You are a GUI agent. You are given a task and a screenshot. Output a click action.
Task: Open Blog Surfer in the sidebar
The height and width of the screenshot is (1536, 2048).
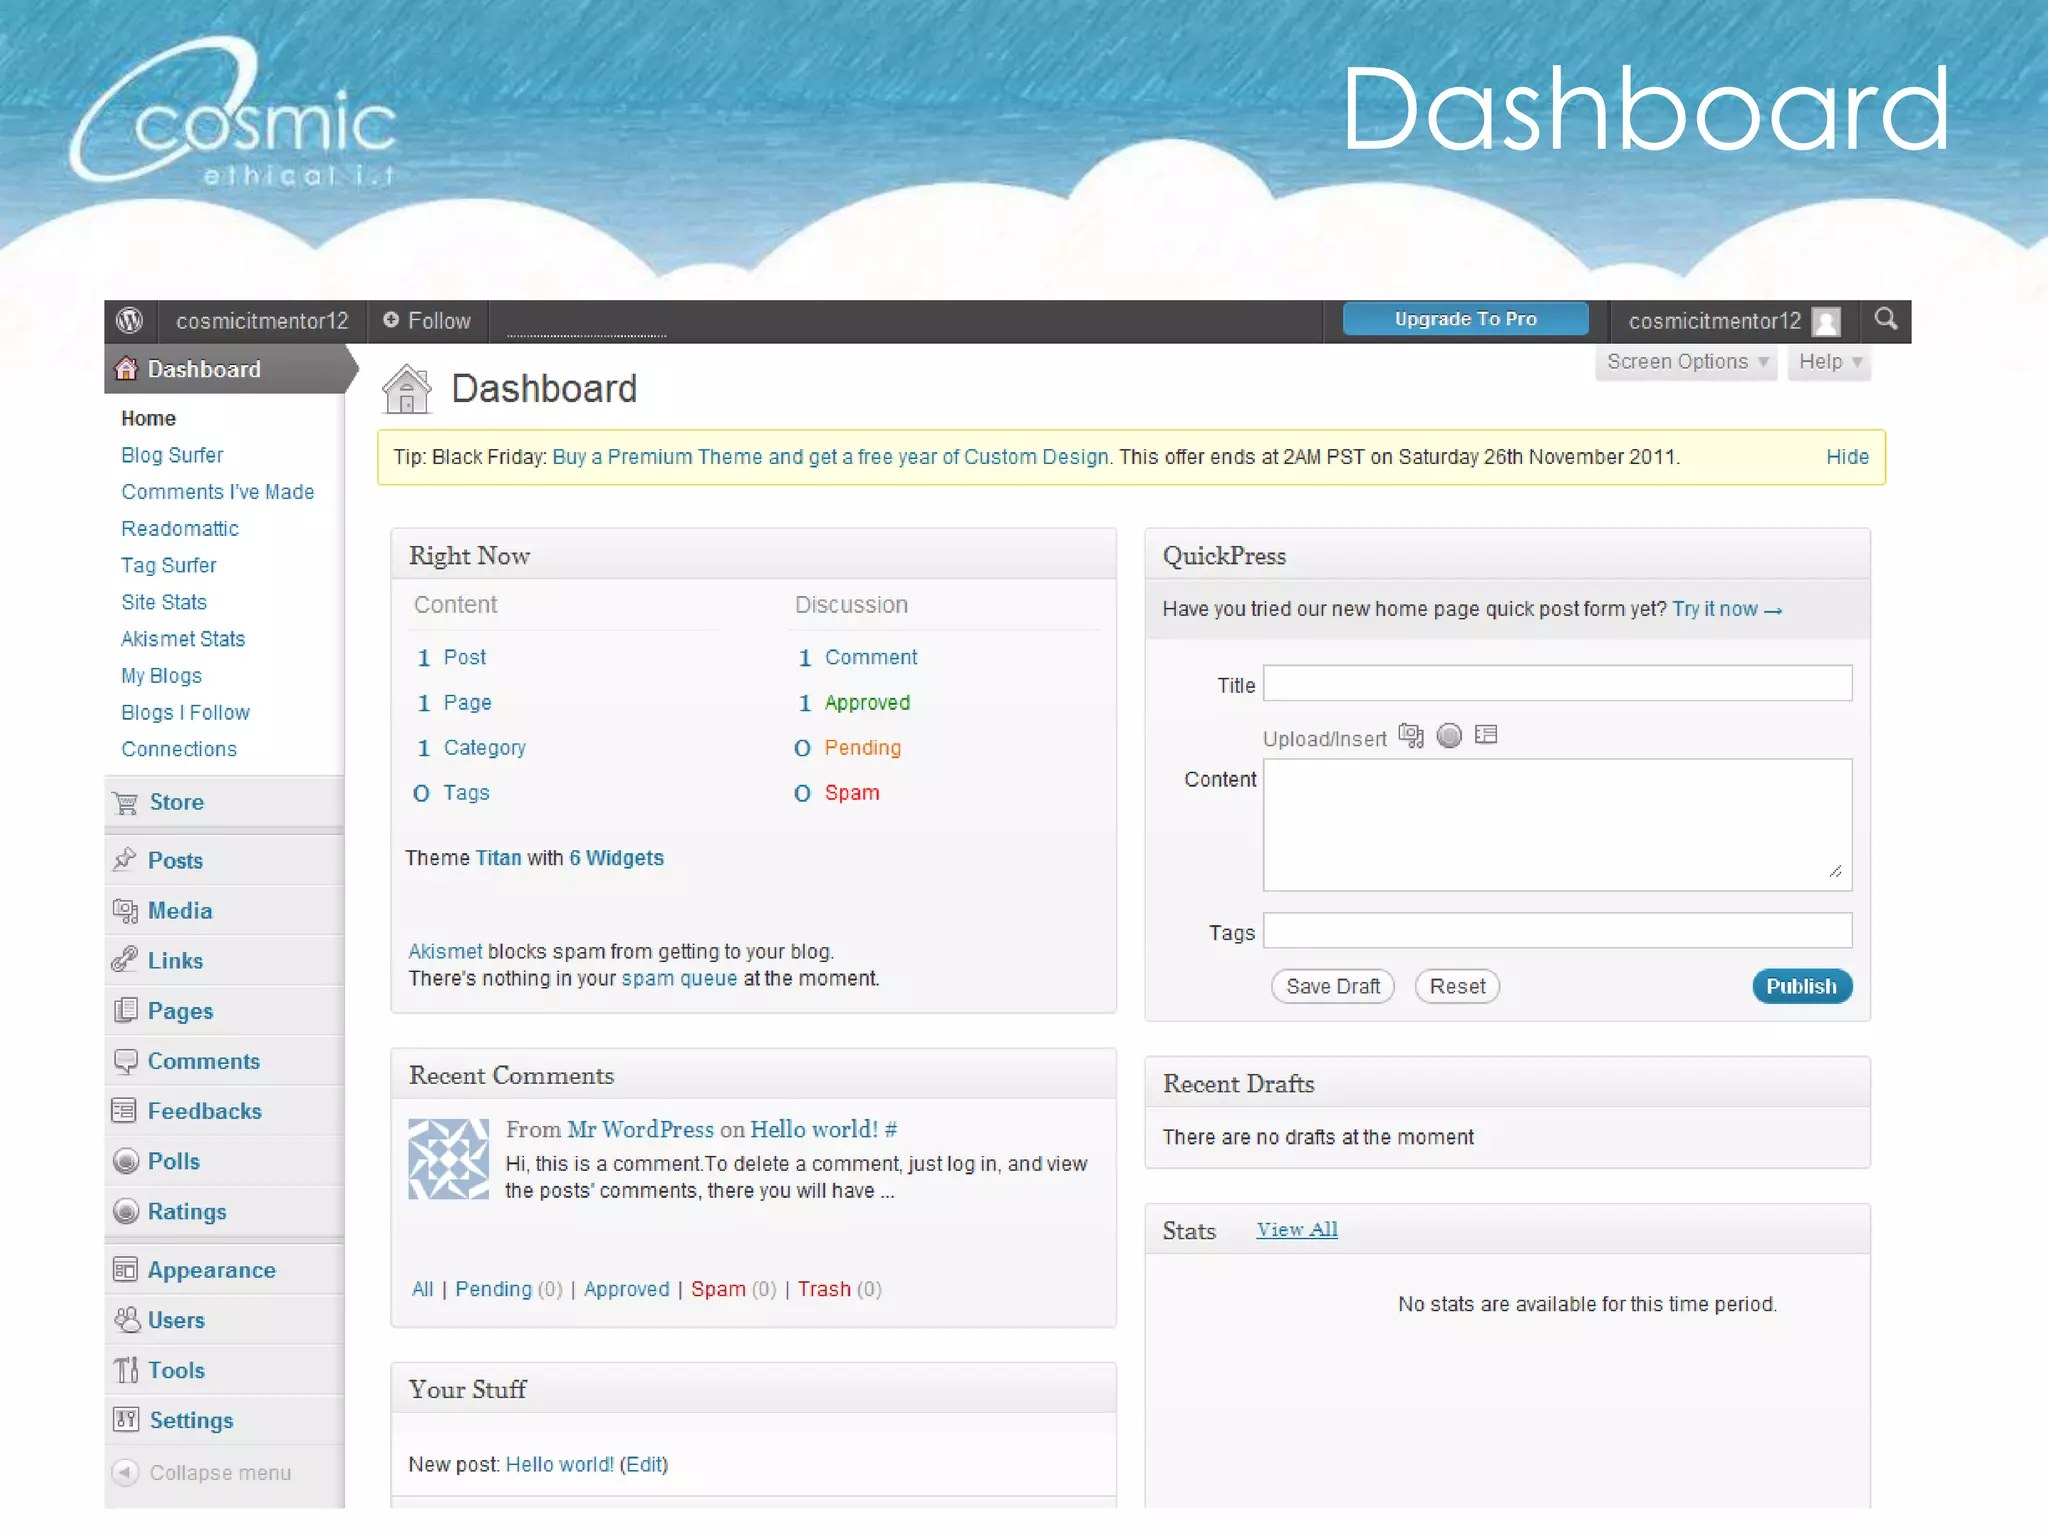coord(172,455)
